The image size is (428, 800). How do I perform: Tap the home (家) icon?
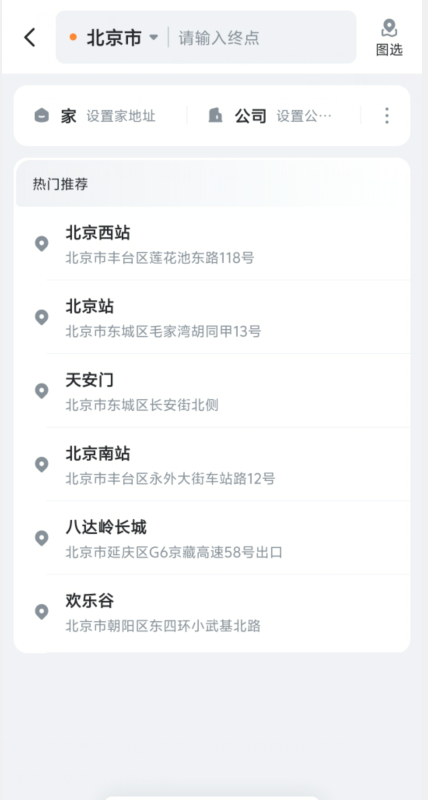click(41, 116)
